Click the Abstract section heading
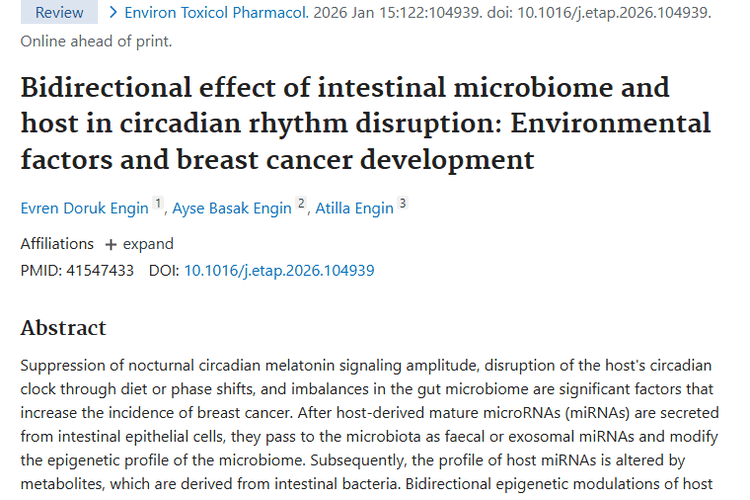Screen dimensions: 750x500 (x=63, y=328)
